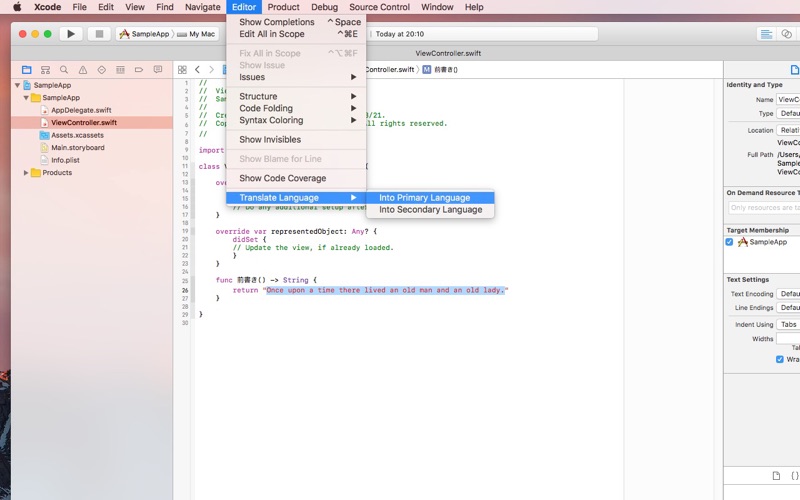Screen dimensions: 800x500
Task: Open the Product menu
Action: point(283,7)
